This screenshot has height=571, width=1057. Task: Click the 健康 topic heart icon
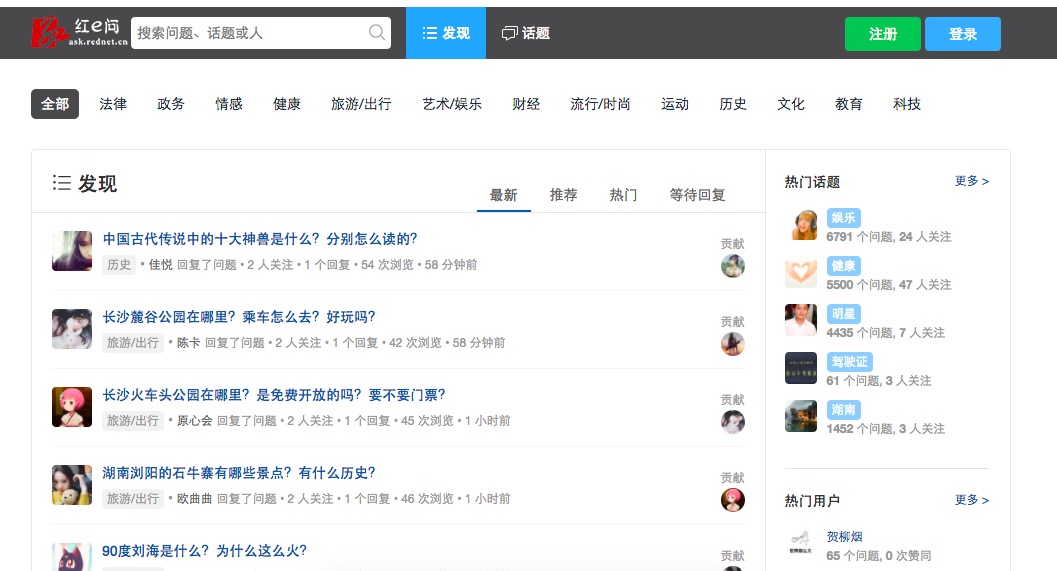point(801,273)
